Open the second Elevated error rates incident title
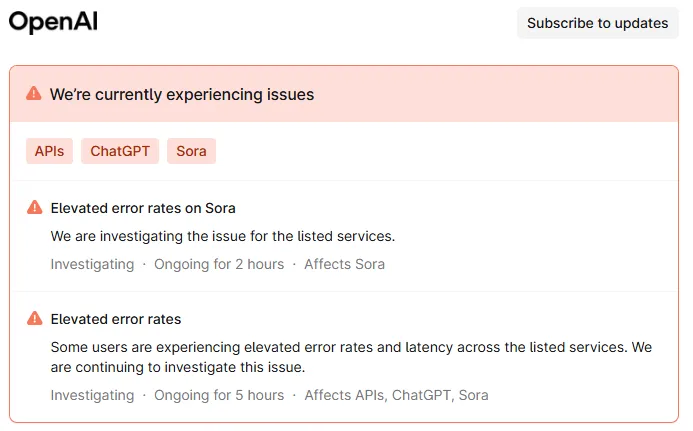 click(116, 319)
